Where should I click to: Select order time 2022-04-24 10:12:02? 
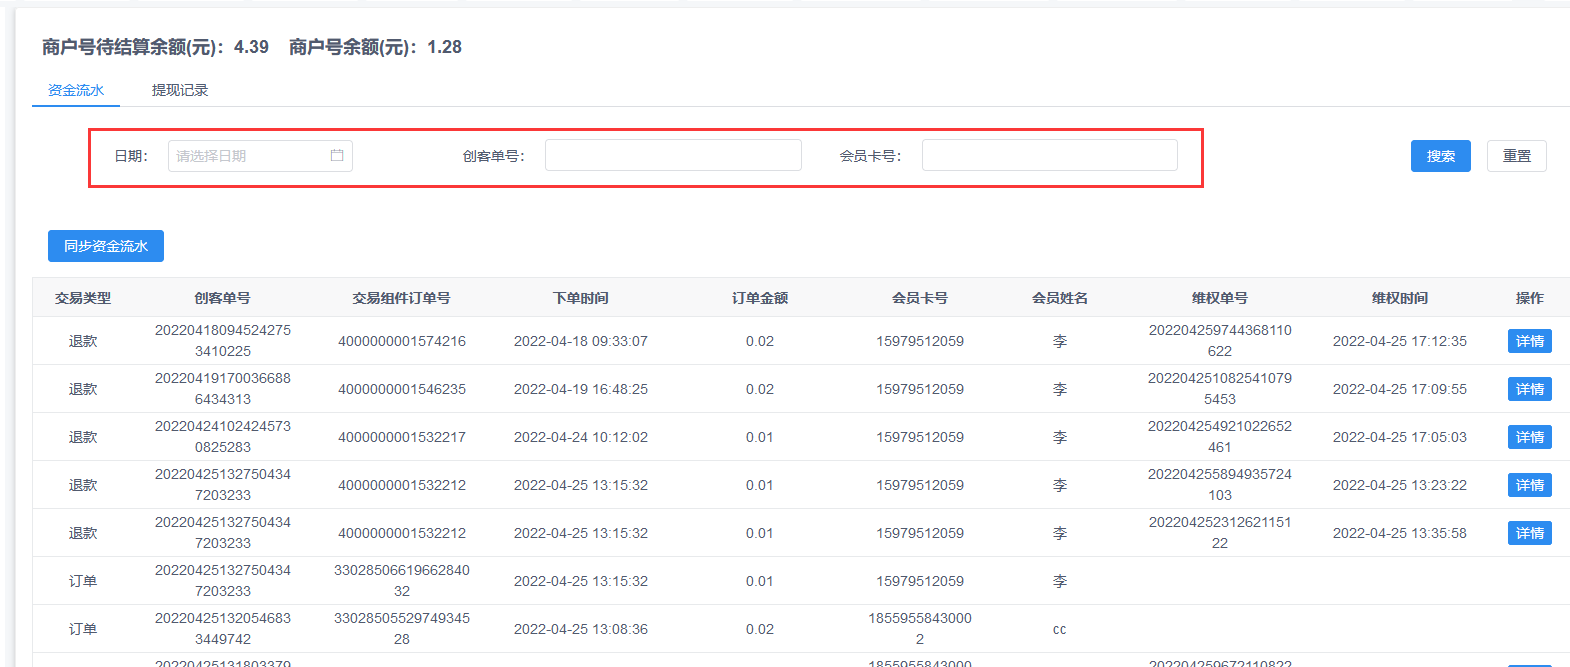581,437
